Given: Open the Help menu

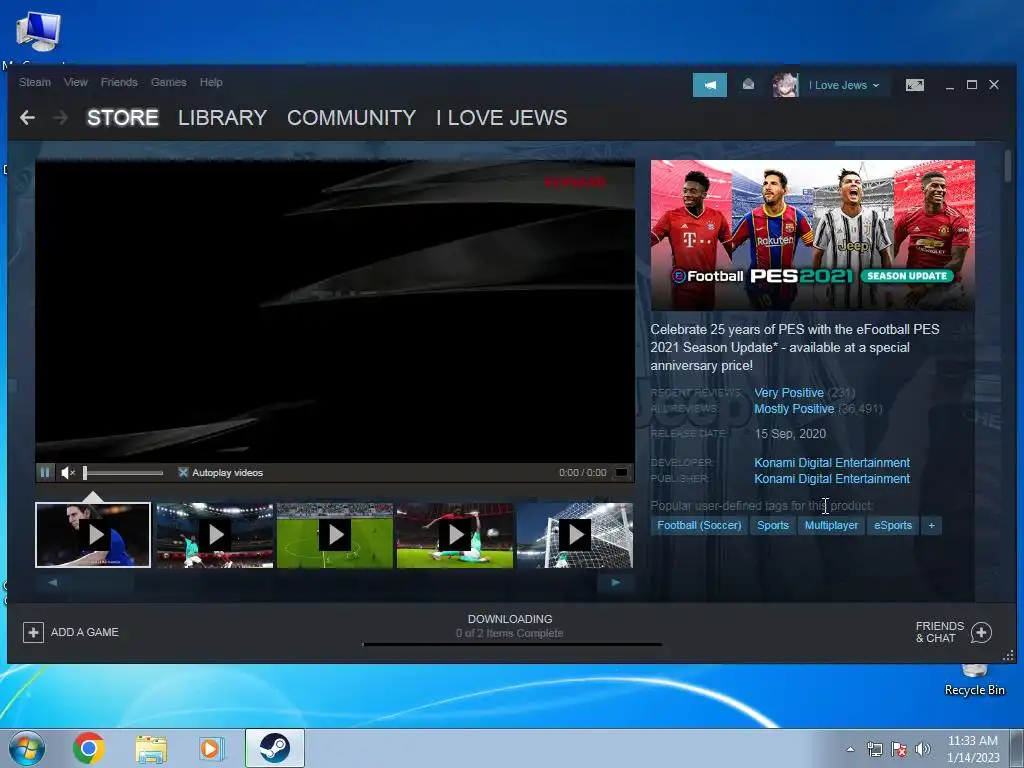Looking at the screenshot, I should (x=211, y=82).
